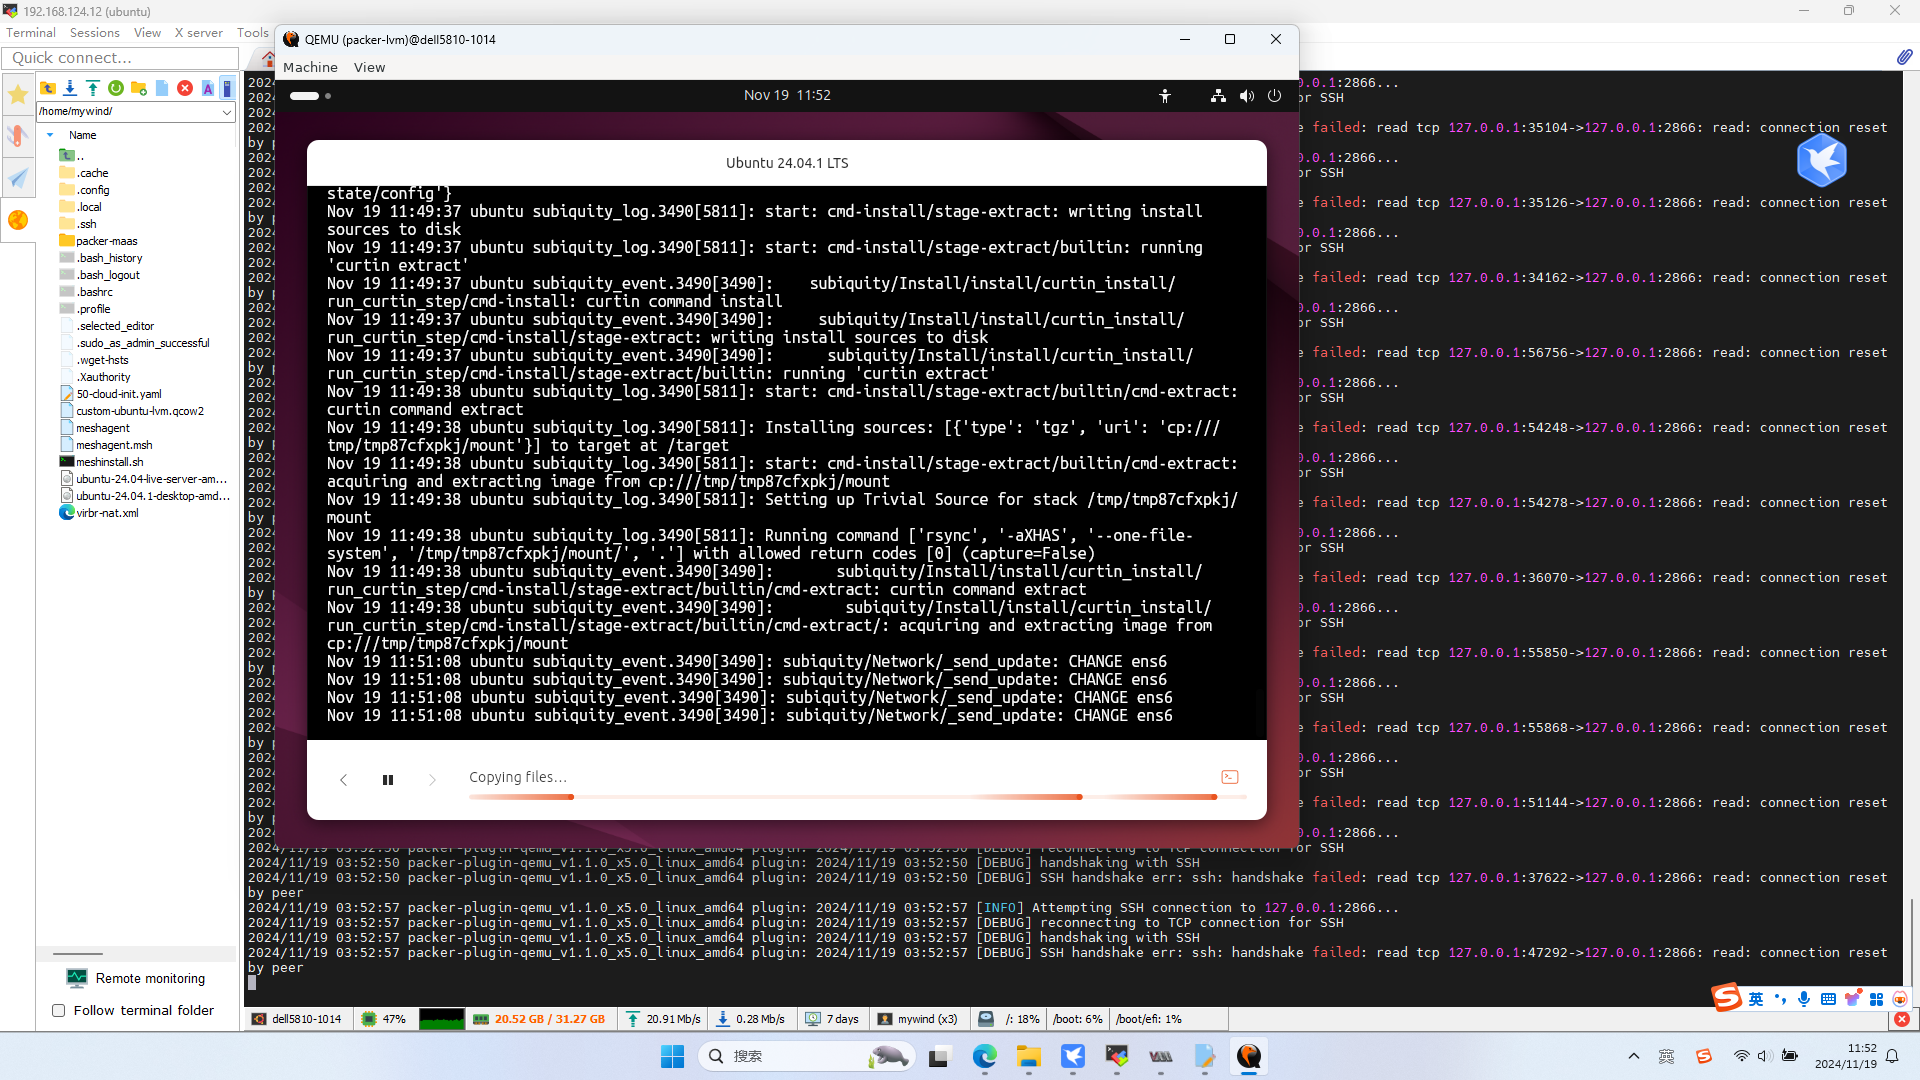Screen dimensions: 1920x1080
Task: Click the Sogou skin shirt icon
Action: pos(1852,999)
